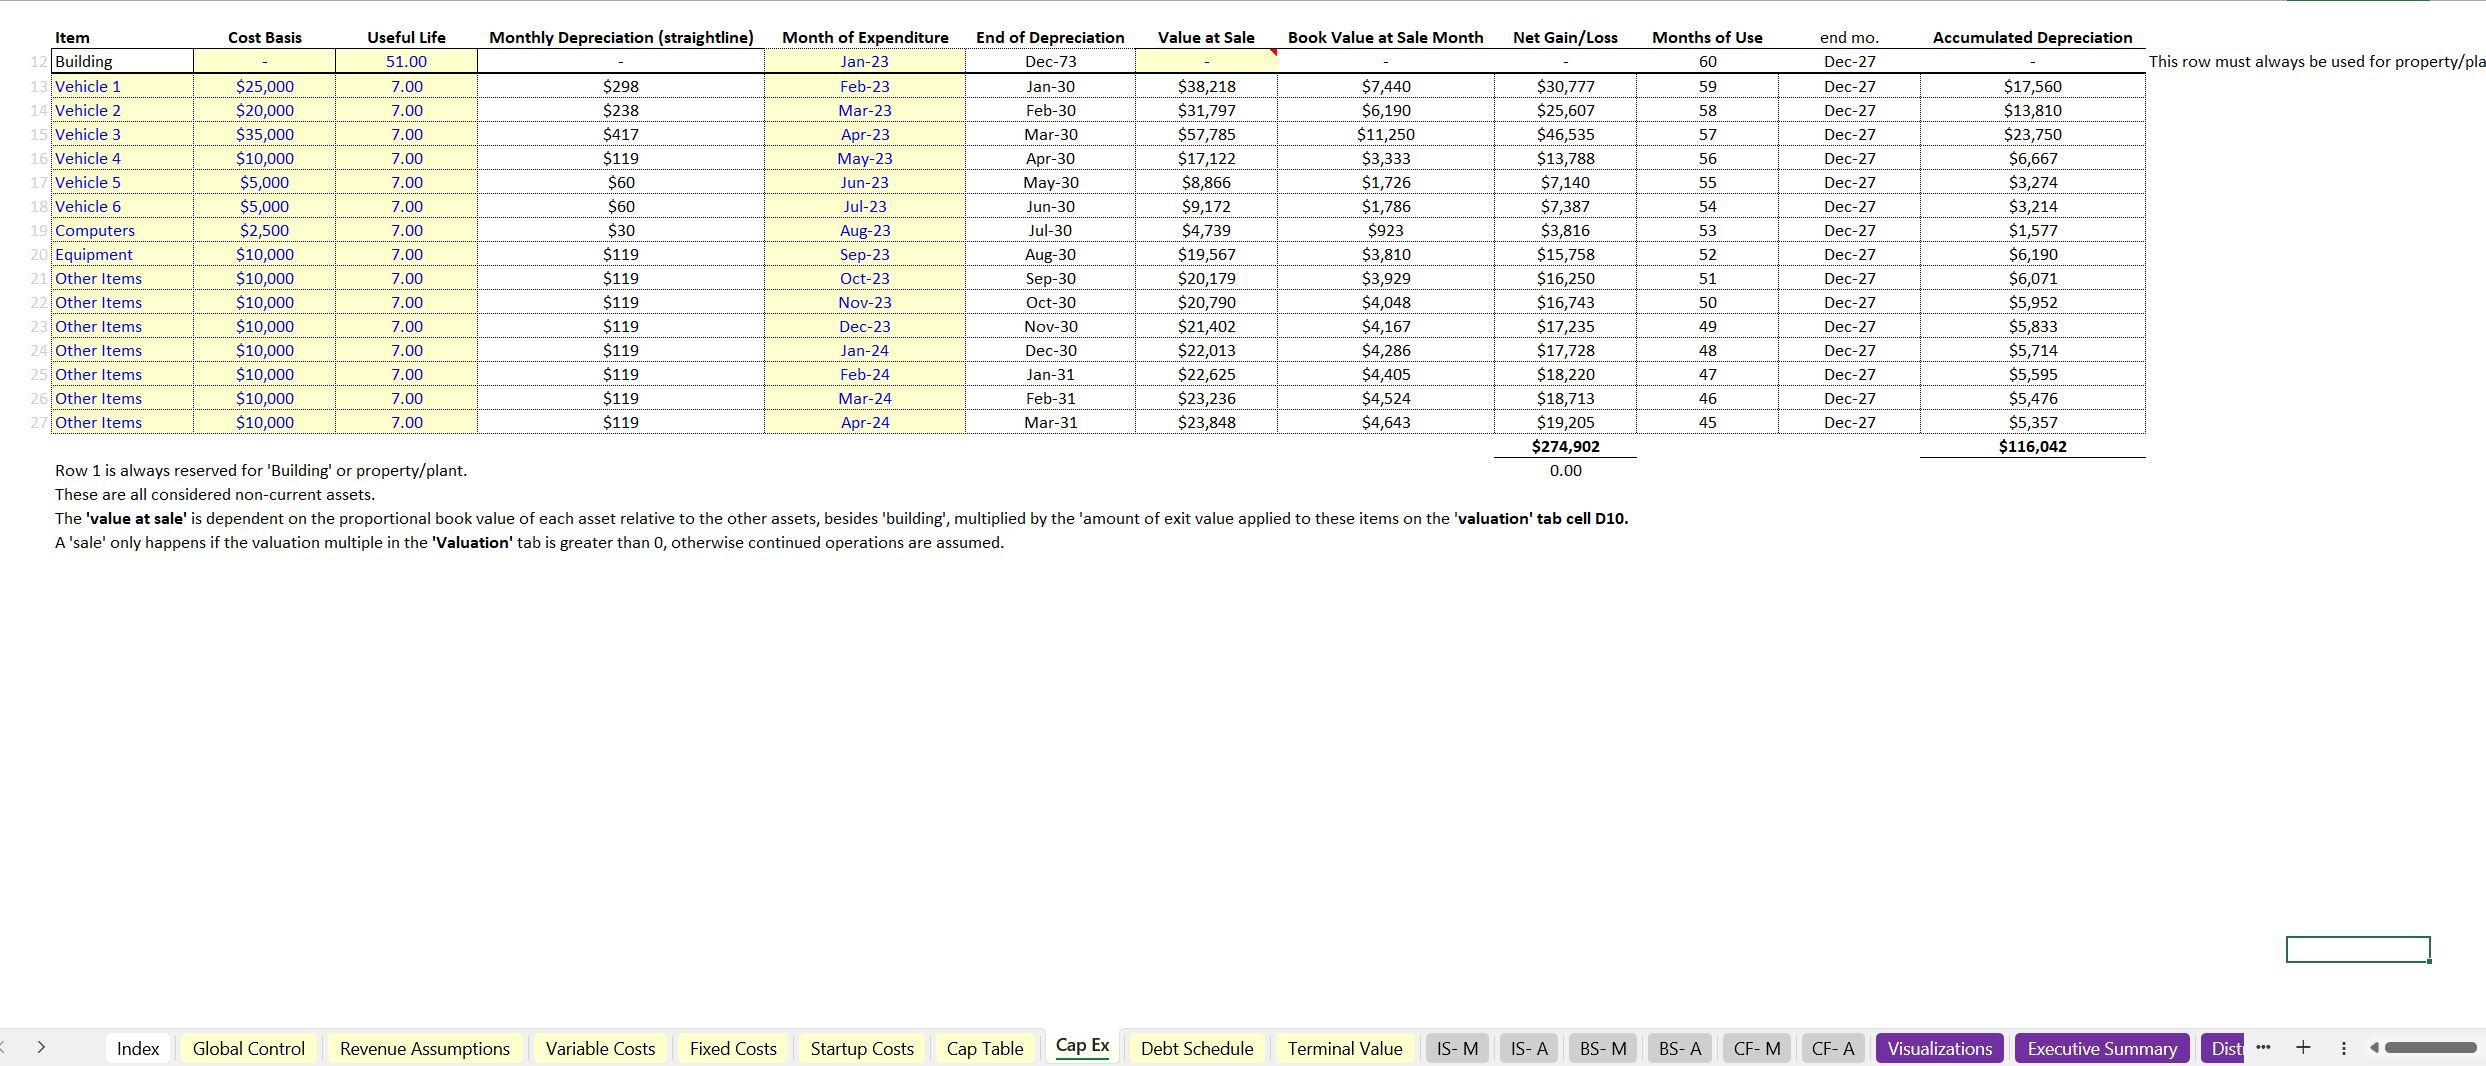Screen dimensions: 2486x1066
Task: Click the next sheet navigation arrow
Action: point(41,1047)
